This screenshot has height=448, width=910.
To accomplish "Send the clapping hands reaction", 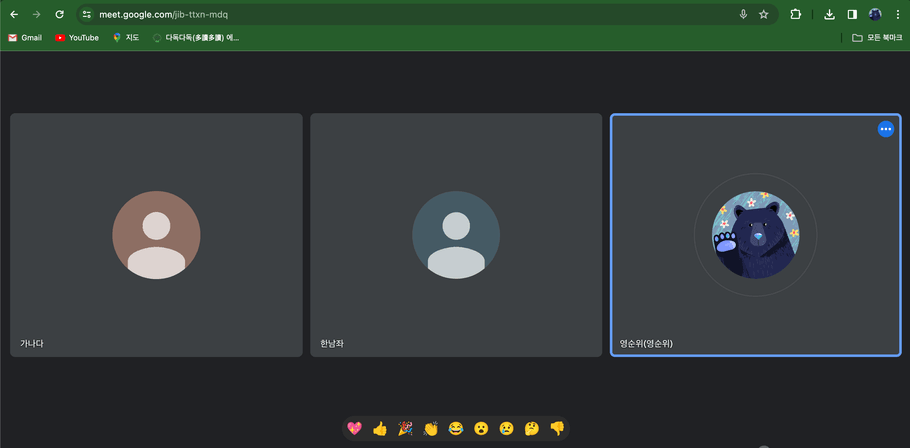I will tap(431, 429).
